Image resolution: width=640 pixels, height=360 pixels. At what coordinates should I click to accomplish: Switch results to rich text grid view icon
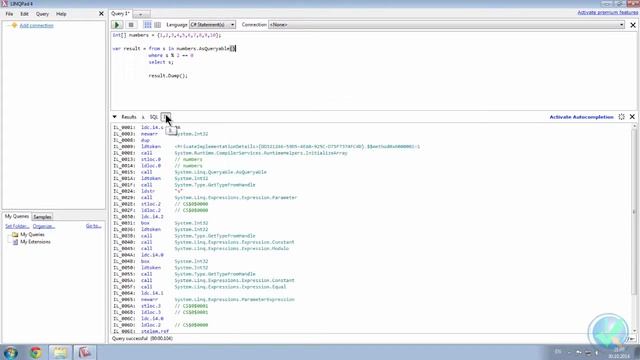click(147, 25)
